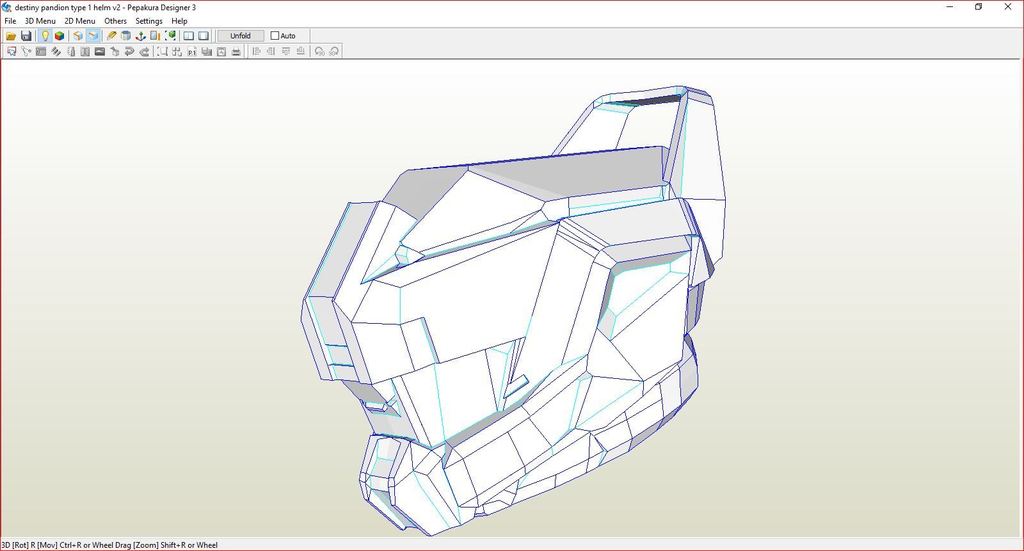The image size is (1024, 551).
Task: Open the Help menu
Action: point(180,21)
